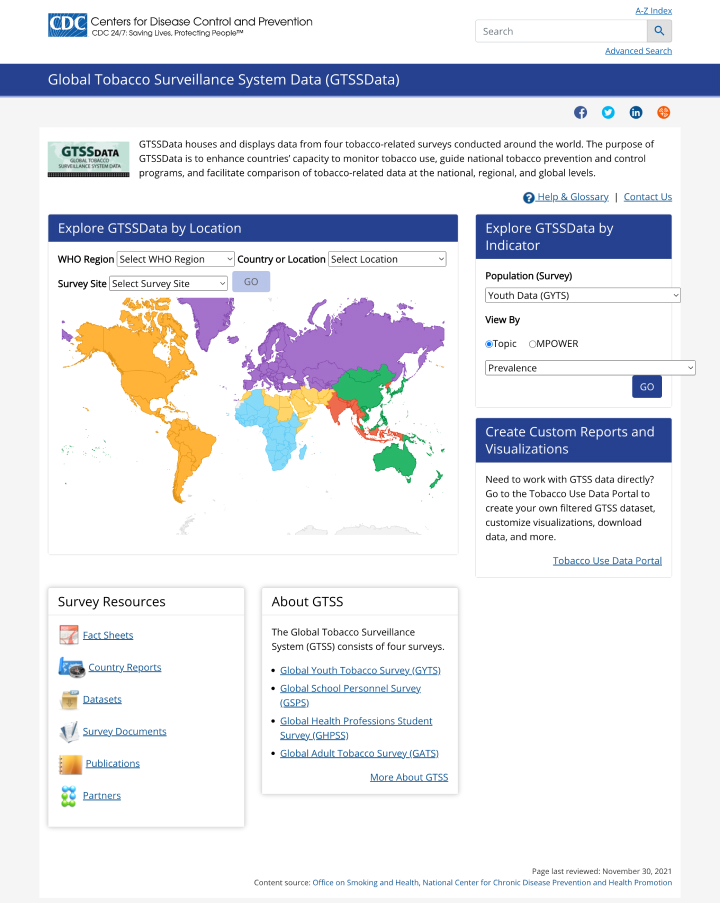
Task: Select the Topic radio button
Action: pos(488,344)
